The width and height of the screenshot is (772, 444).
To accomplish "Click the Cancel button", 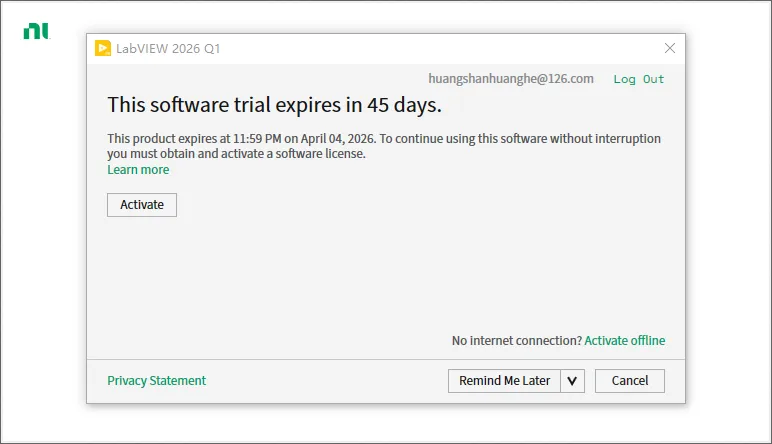I will (x=630, y=381).
